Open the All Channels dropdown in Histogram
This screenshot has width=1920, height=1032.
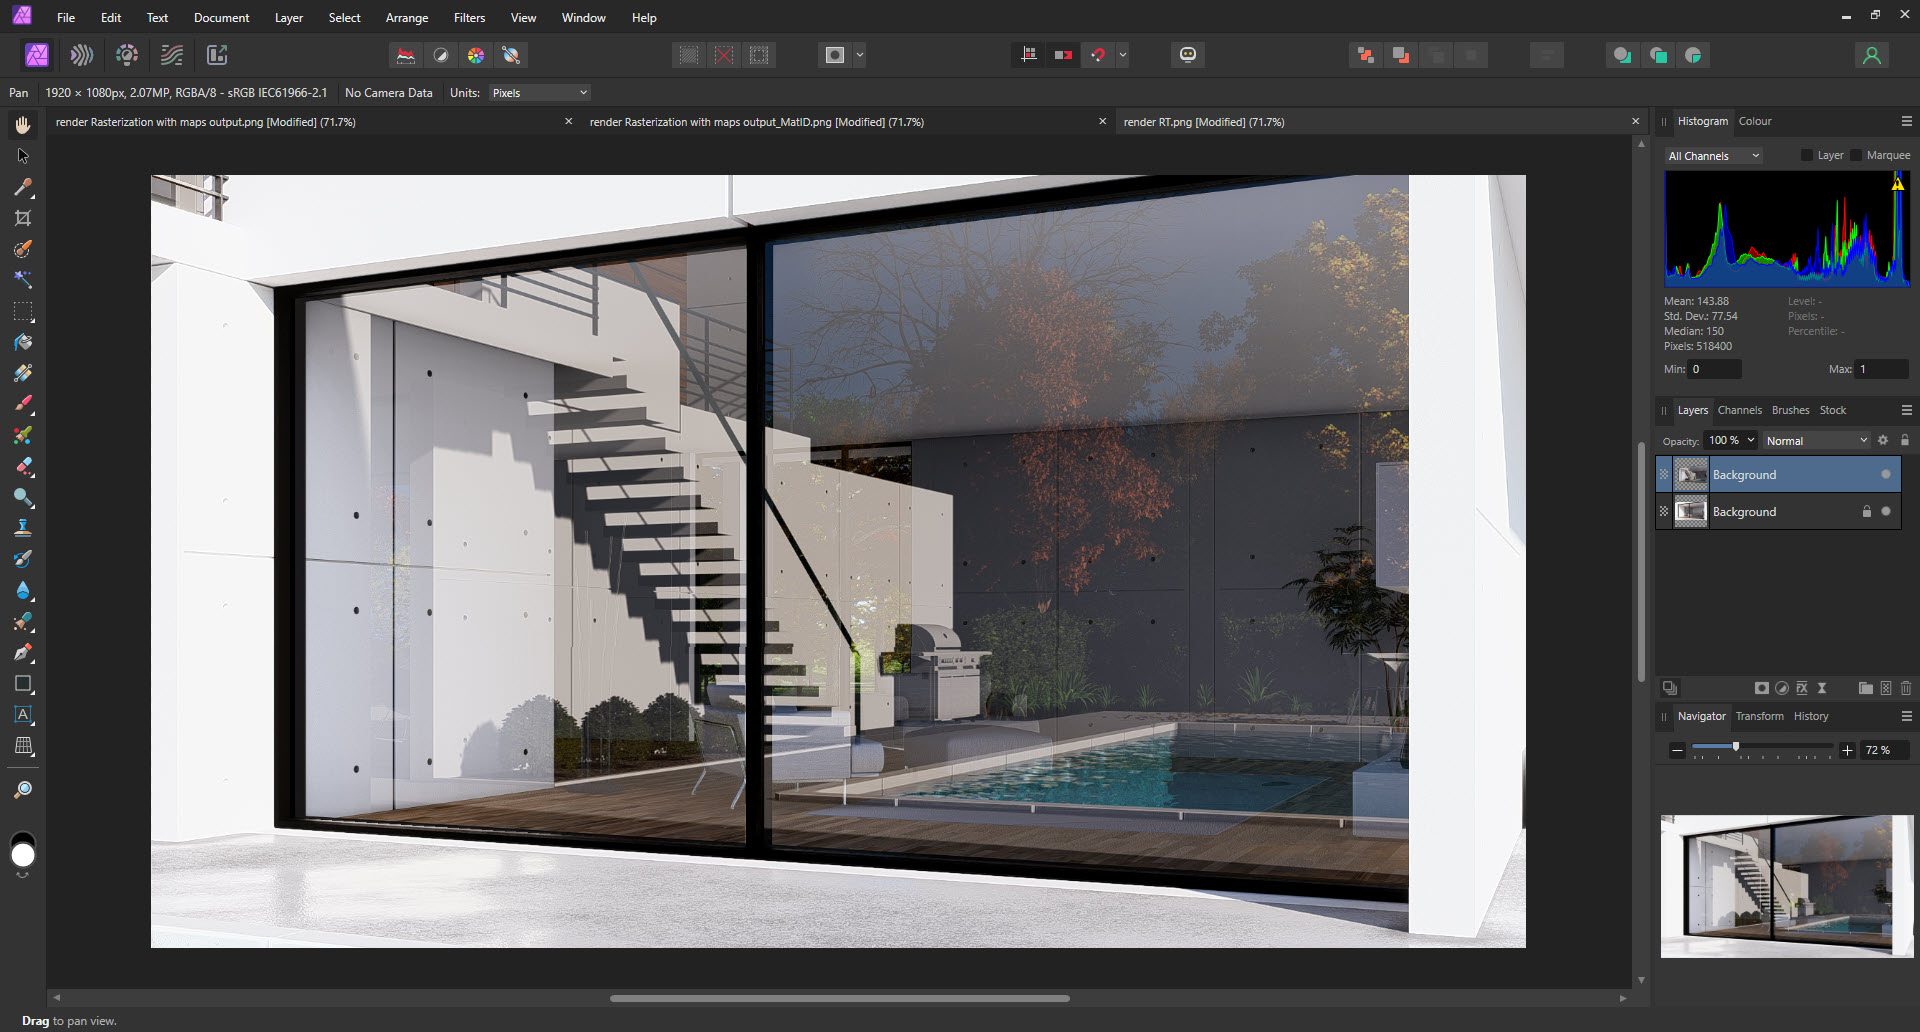[x=1712, y=155]
